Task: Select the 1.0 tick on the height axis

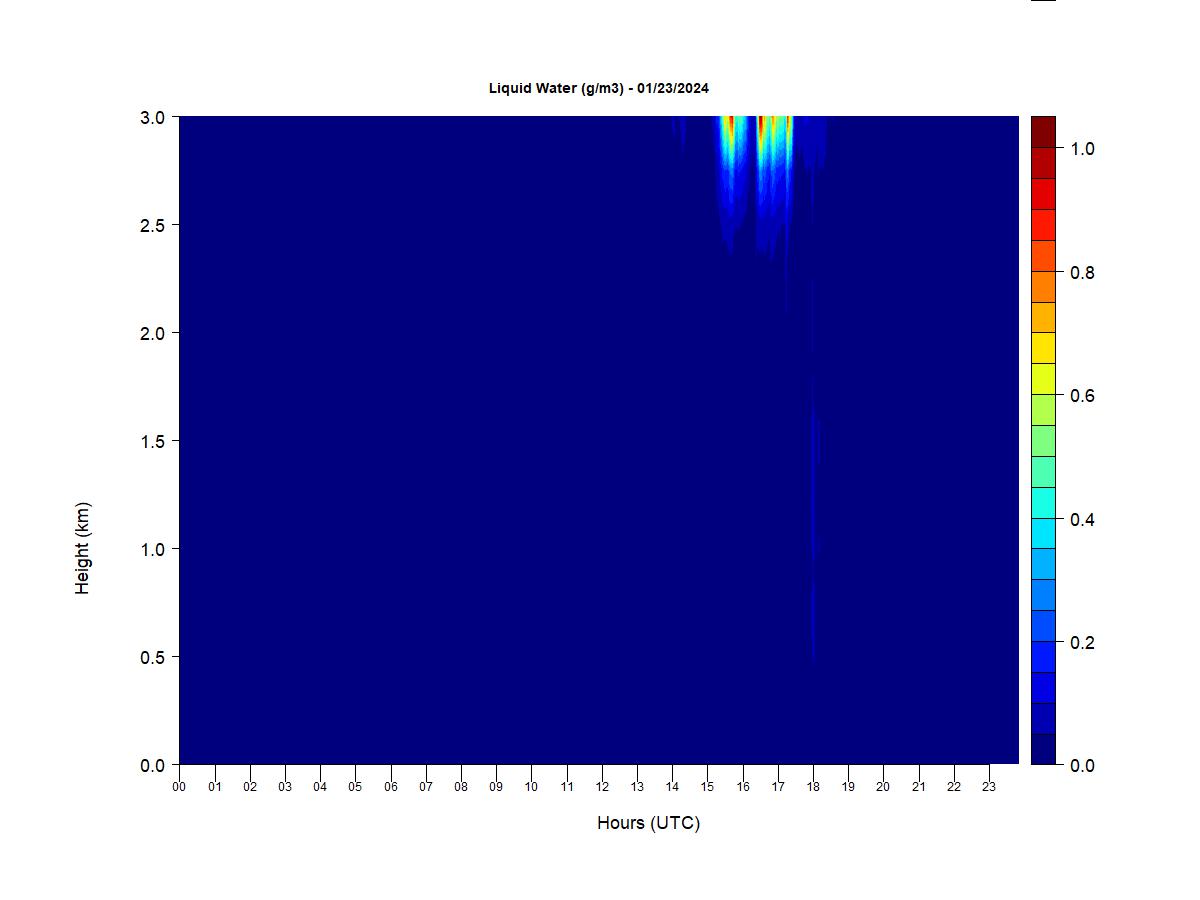Action: (153, 549)
